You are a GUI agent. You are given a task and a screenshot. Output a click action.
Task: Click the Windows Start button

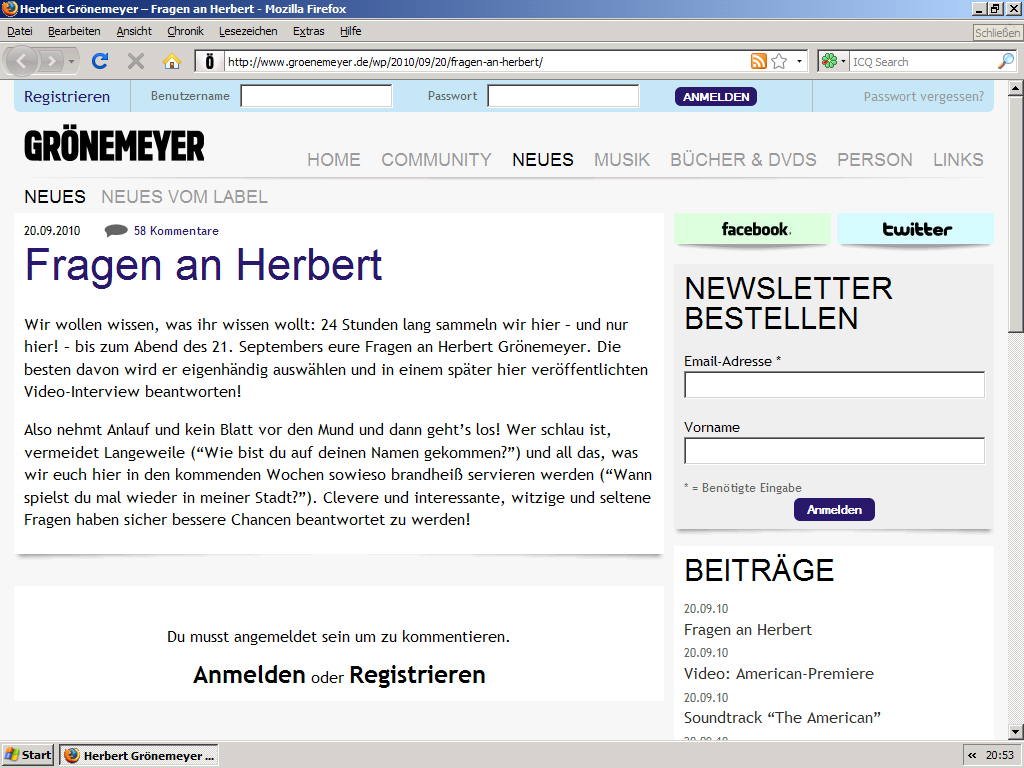[x=28, y=755]
